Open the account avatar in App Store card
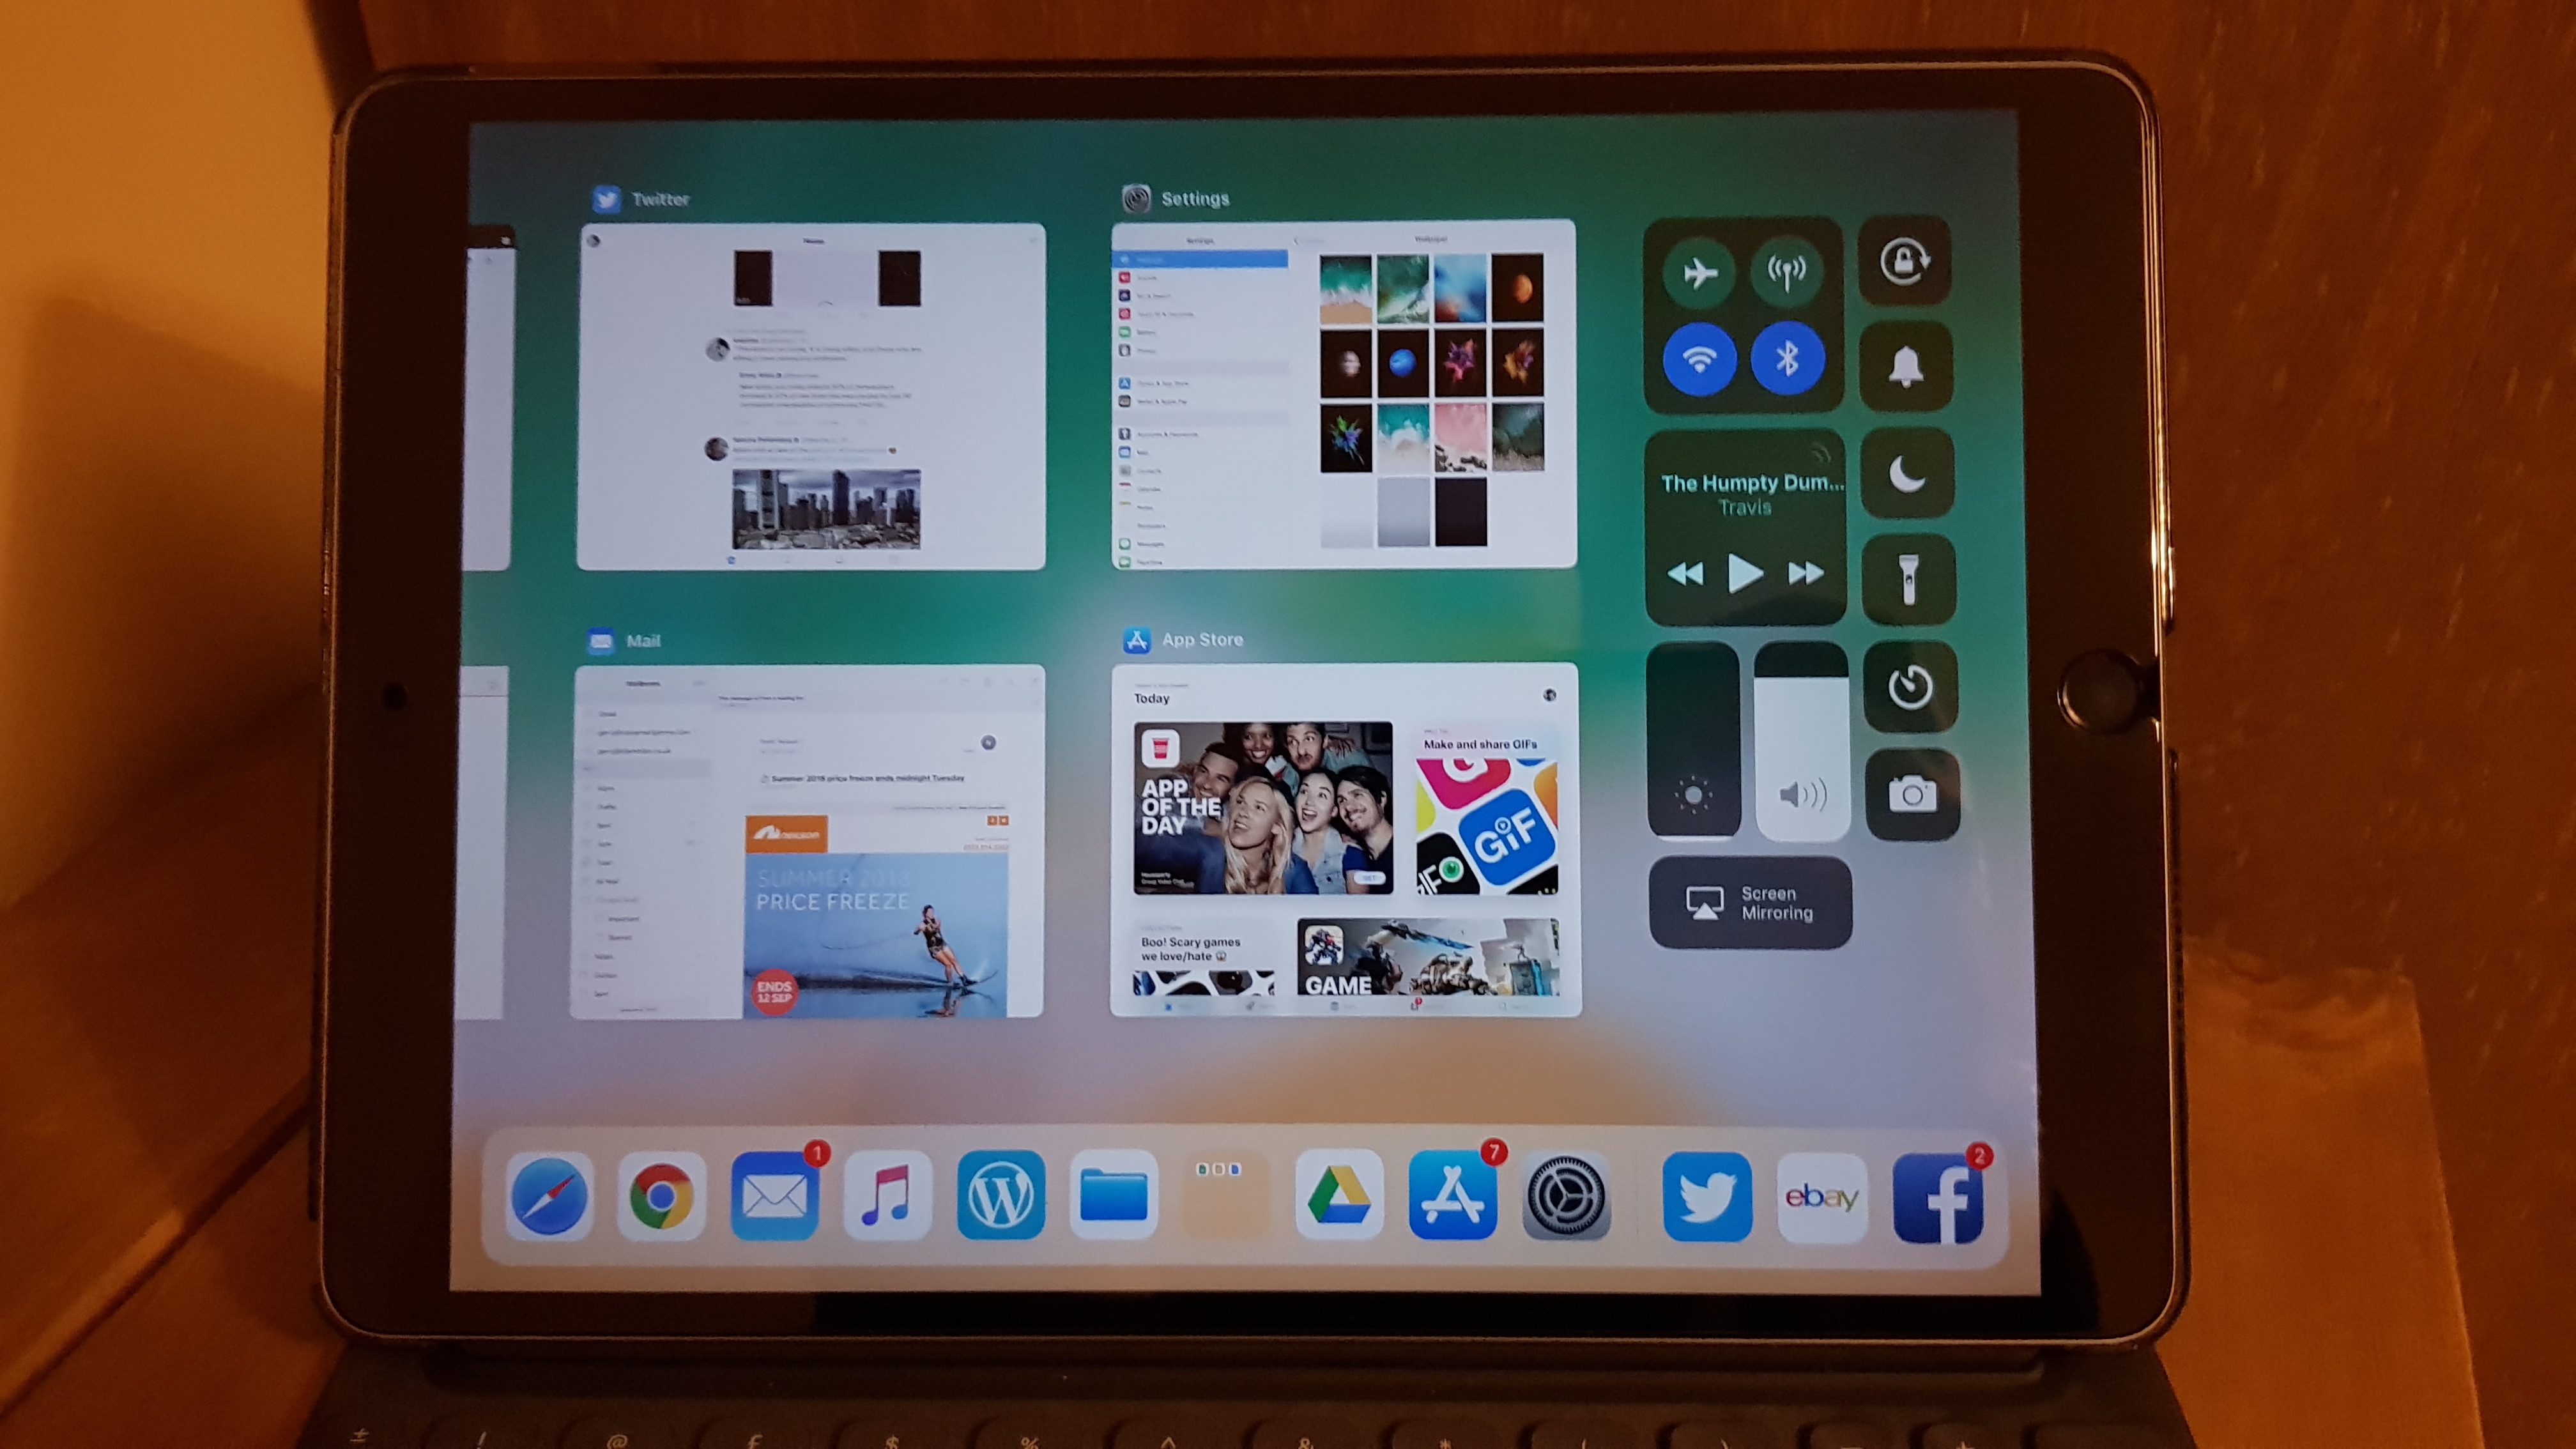2576x1449 pixels. pos(1549,695)
